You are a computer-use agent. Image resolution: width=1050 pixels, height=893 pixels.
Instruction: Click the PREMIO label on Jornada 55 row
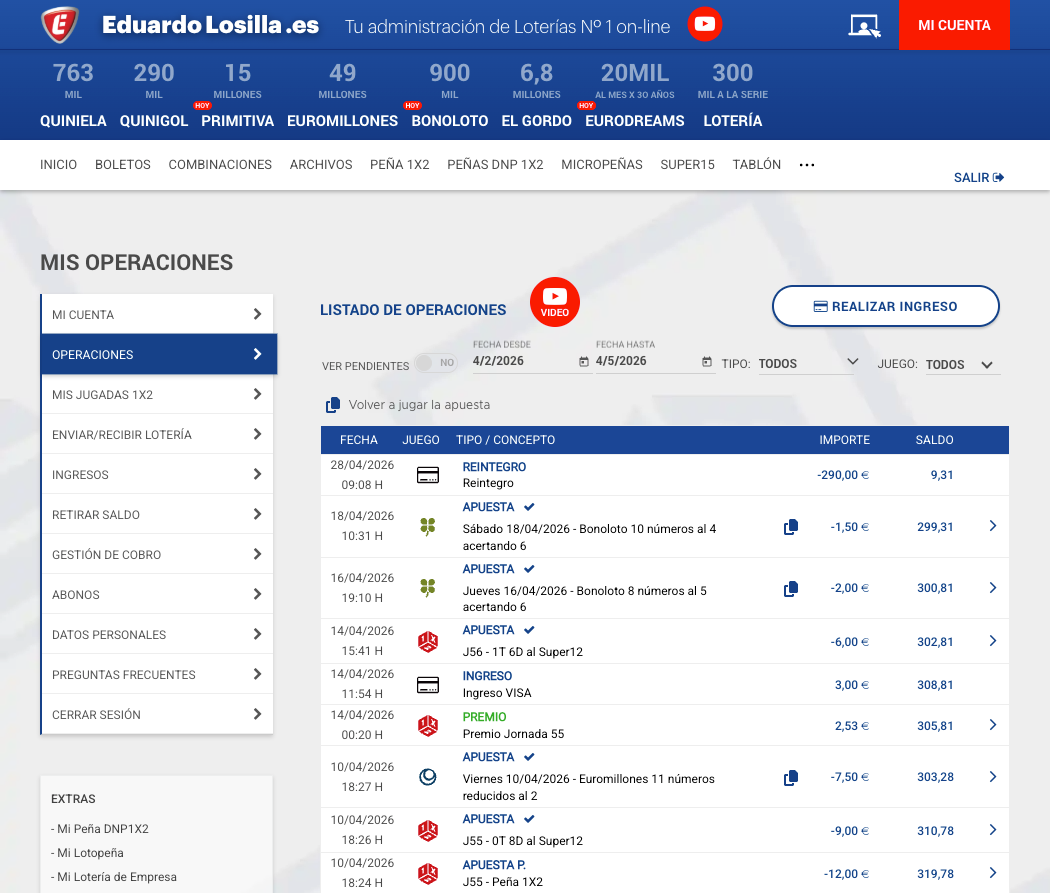click(x=484, y=717)
